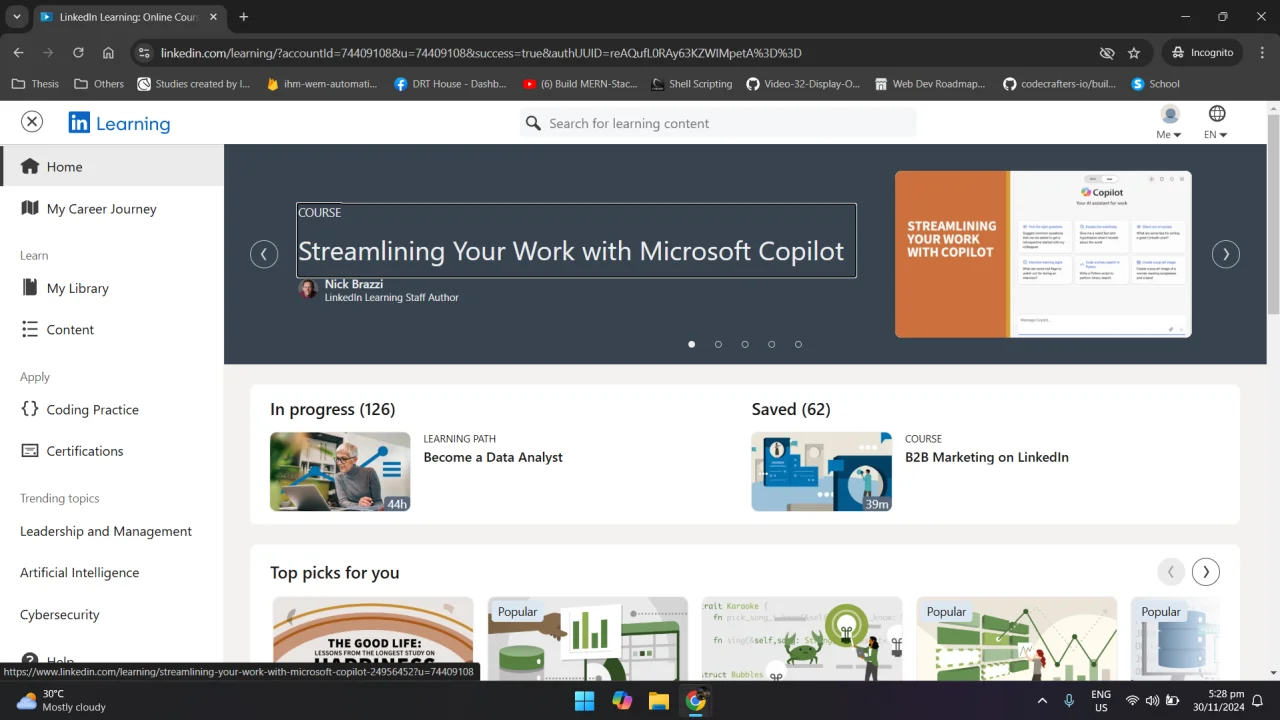Go to previous Top picks cards

[x=1170, y=572]
